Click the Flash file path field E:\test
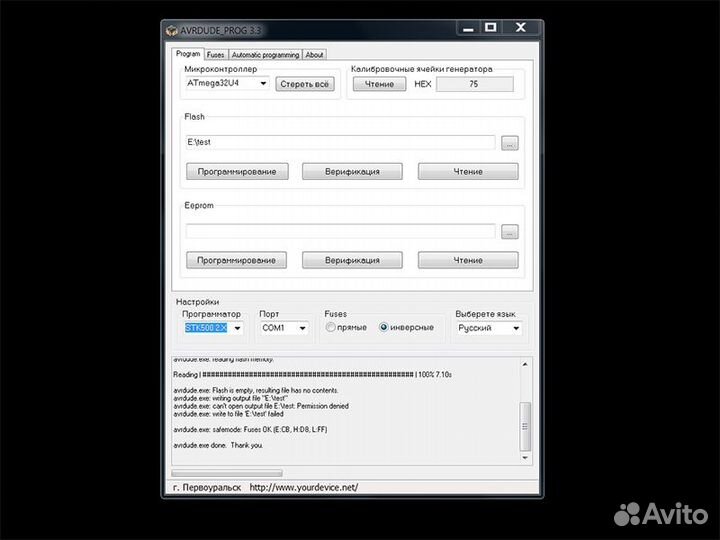The width and height of the screenshot is (720, 540). (x=340, y=142)
